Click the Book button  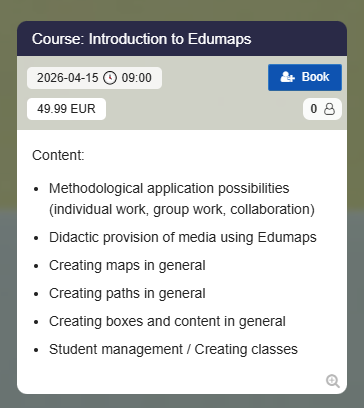(305, 77)
